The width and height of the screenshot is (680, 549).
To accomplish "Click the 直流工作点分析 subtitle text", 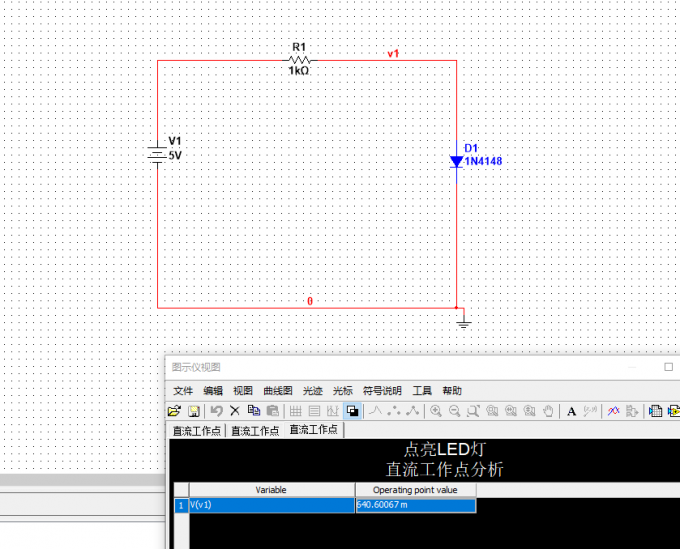I will click(445, 470).
